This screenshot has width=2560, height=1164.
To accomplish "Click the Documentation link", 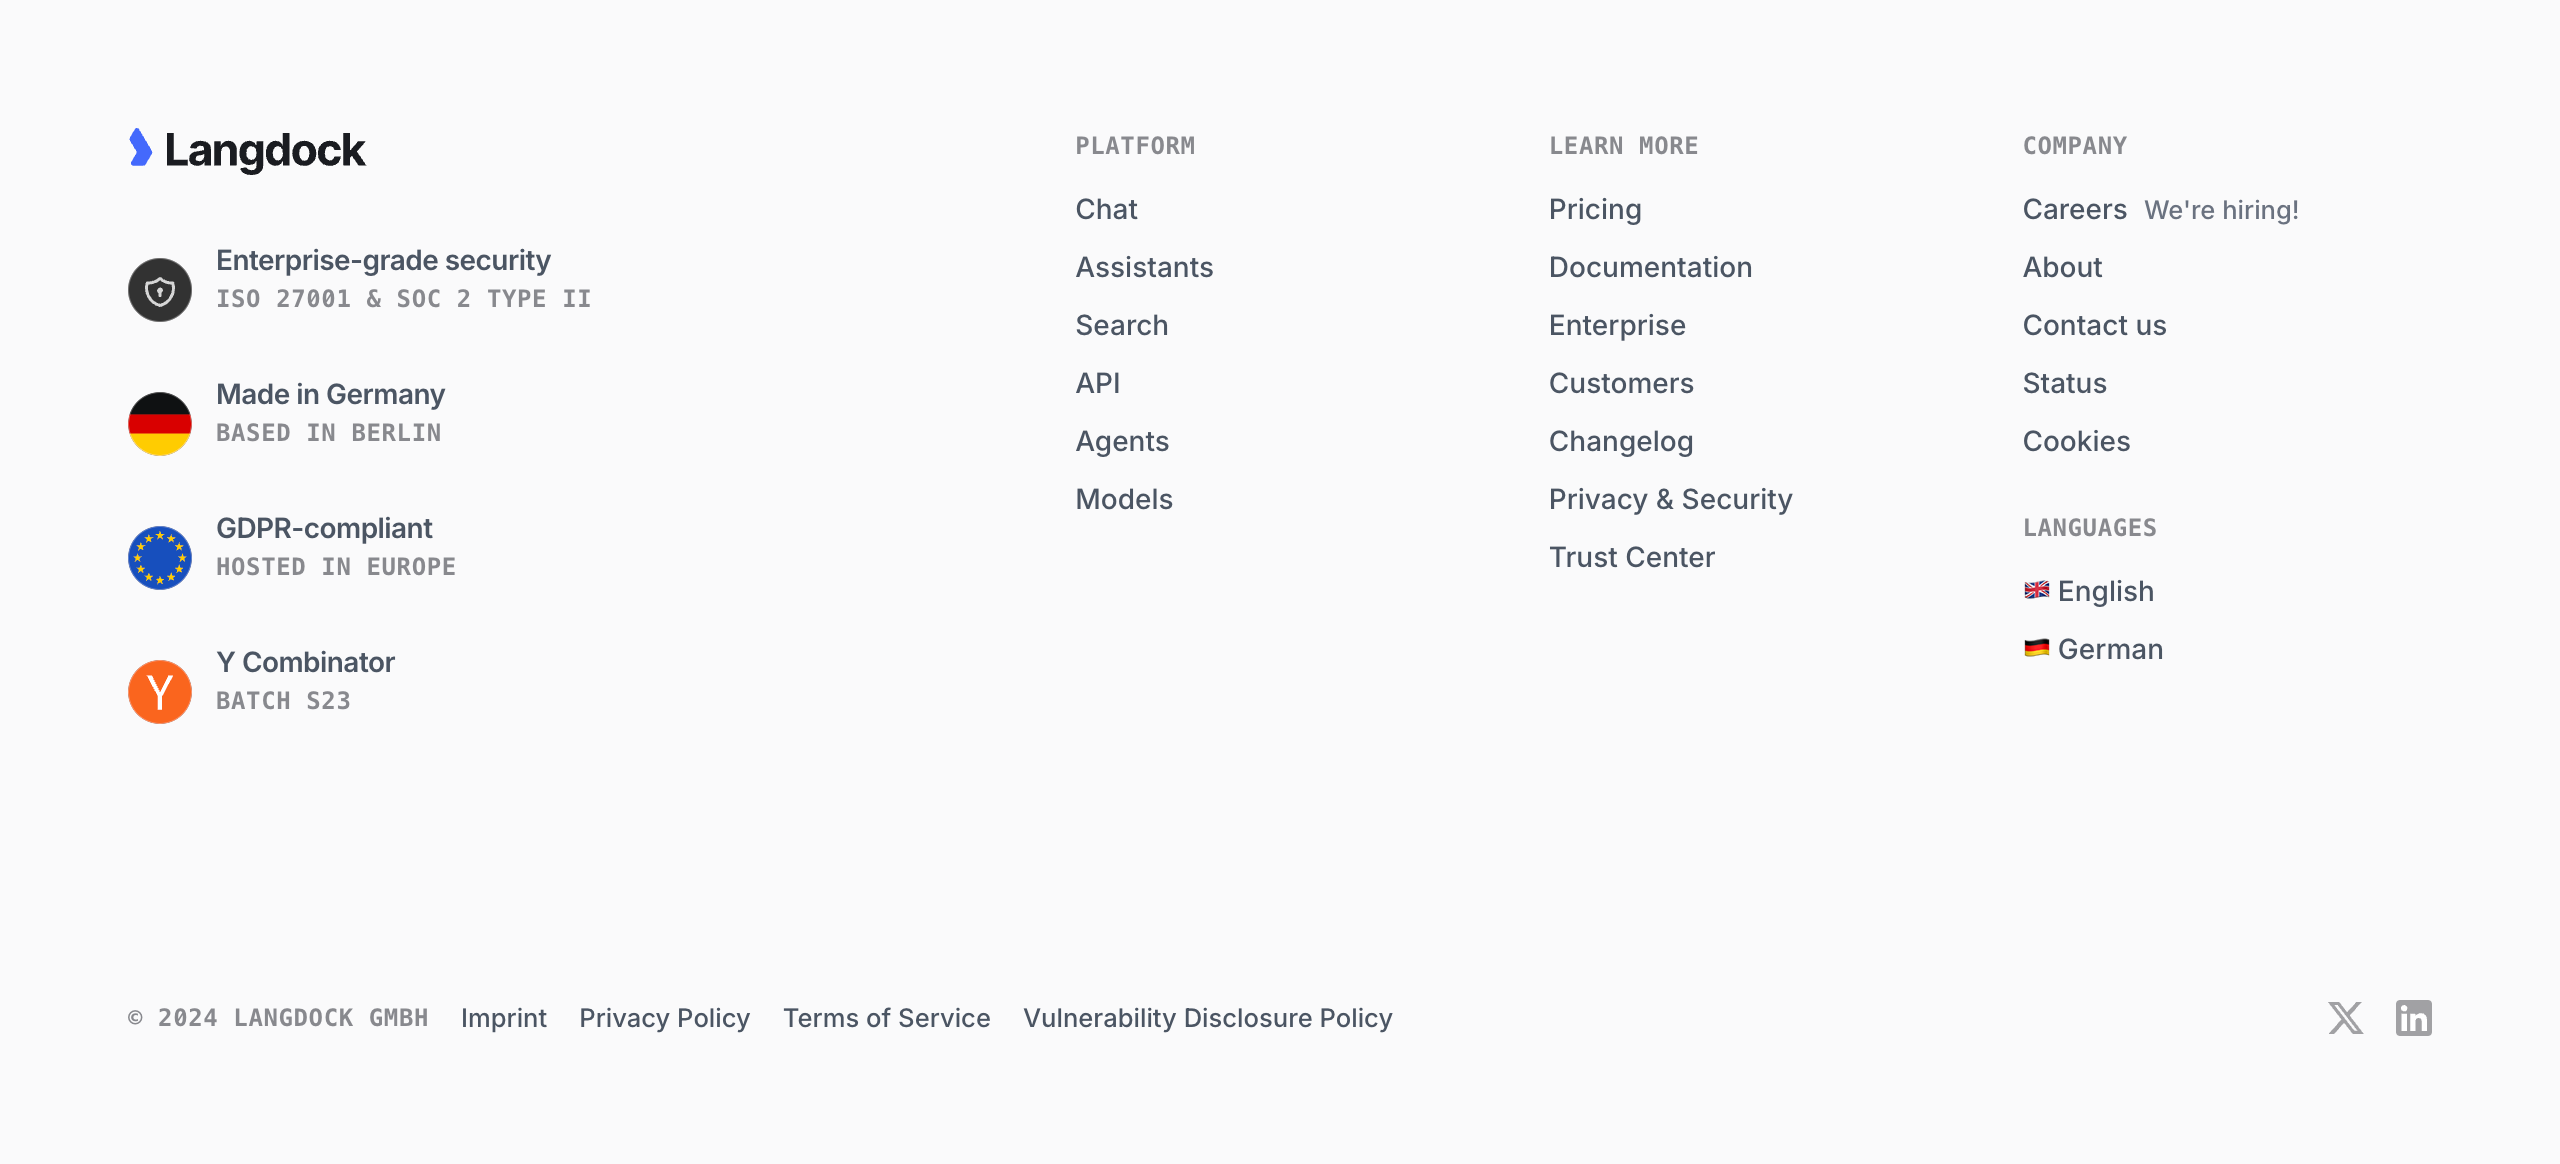I will pos(1650,267).
